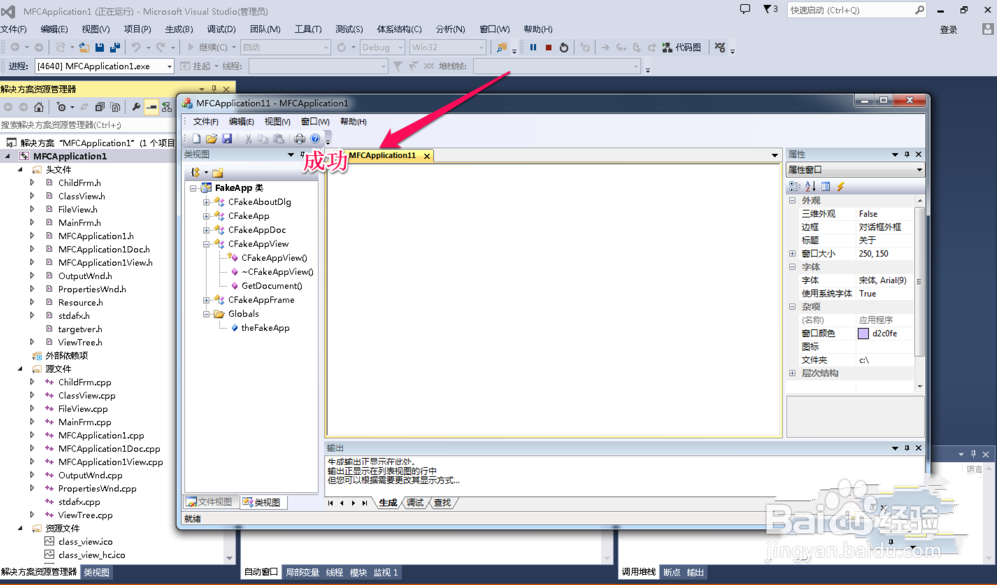
Task: Click the single Save icon in Visual Studio toolbar
Action: click(x=100, y=47)
